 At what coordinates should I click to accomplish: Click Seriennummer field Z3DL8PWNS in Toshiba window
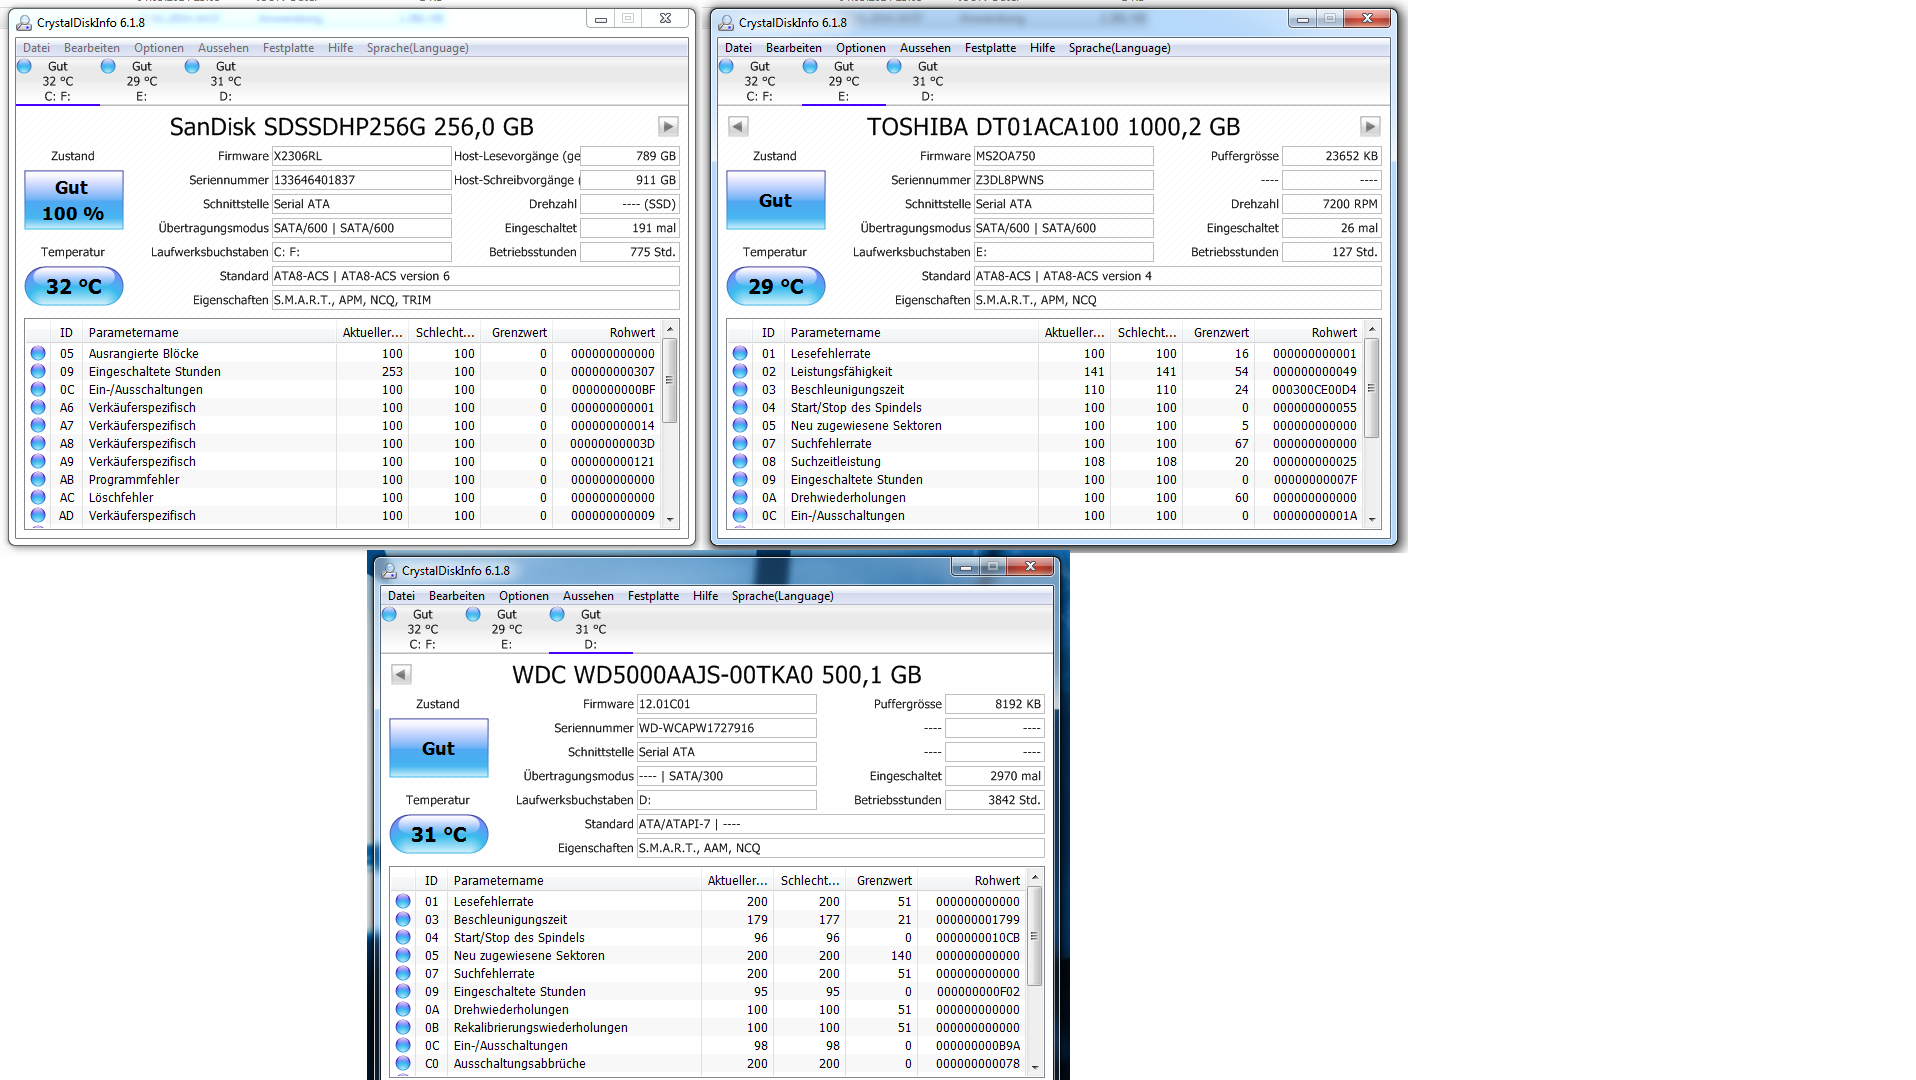[x=1063, y=180]
